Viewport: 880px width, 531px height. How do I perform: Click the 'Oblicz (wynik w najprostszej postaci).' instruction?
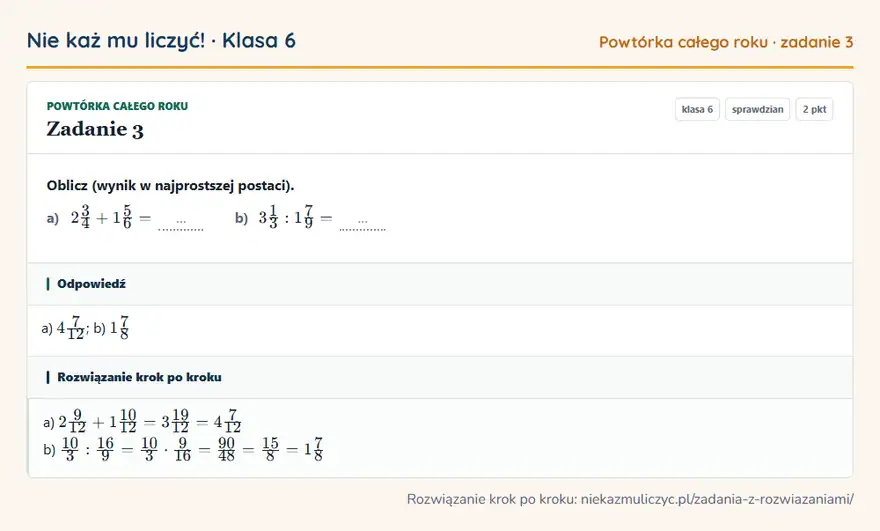170,186
